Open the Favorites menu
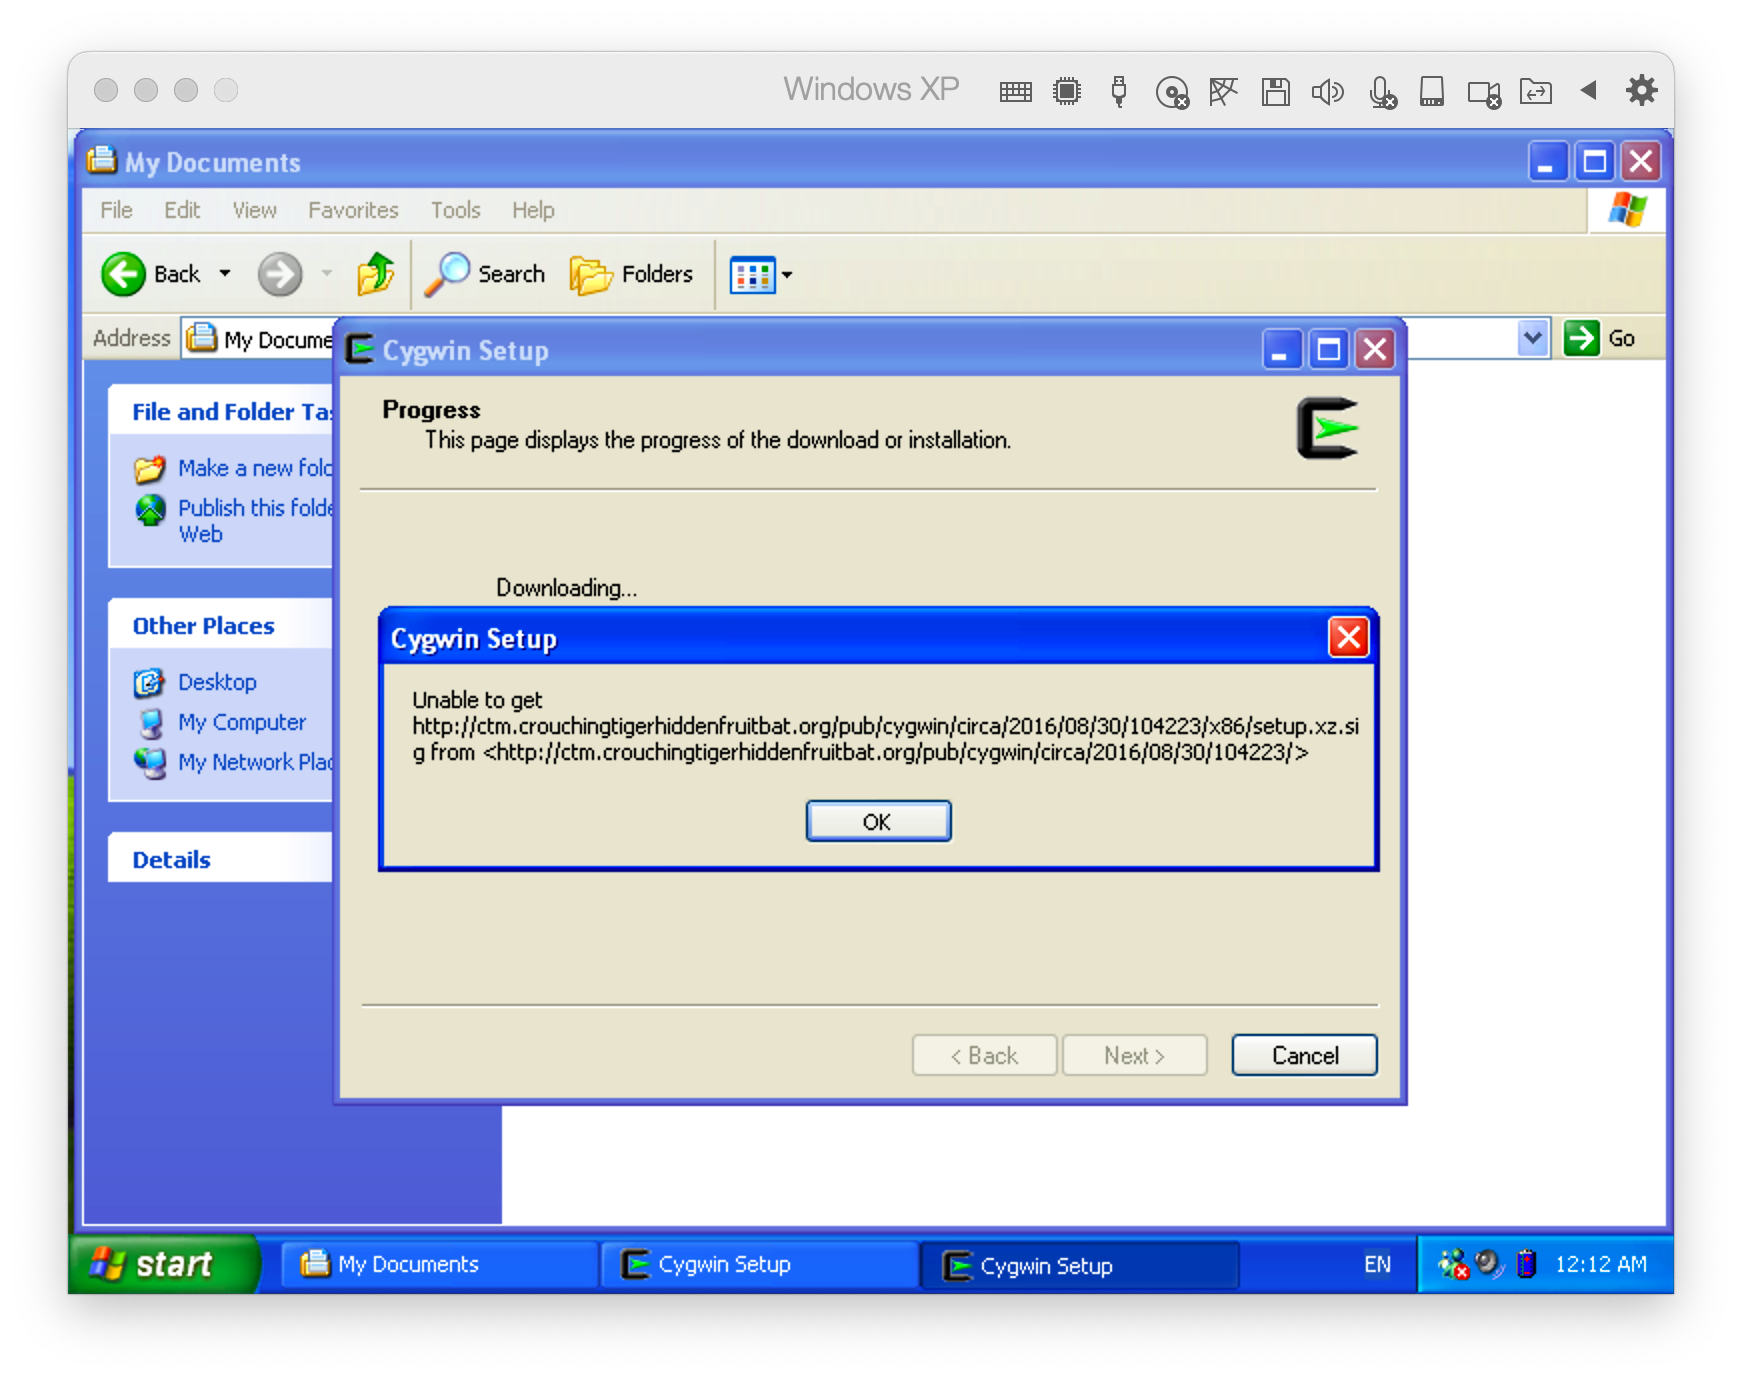This screenshot has height=1378, width=1742. (x=352, y=210)
